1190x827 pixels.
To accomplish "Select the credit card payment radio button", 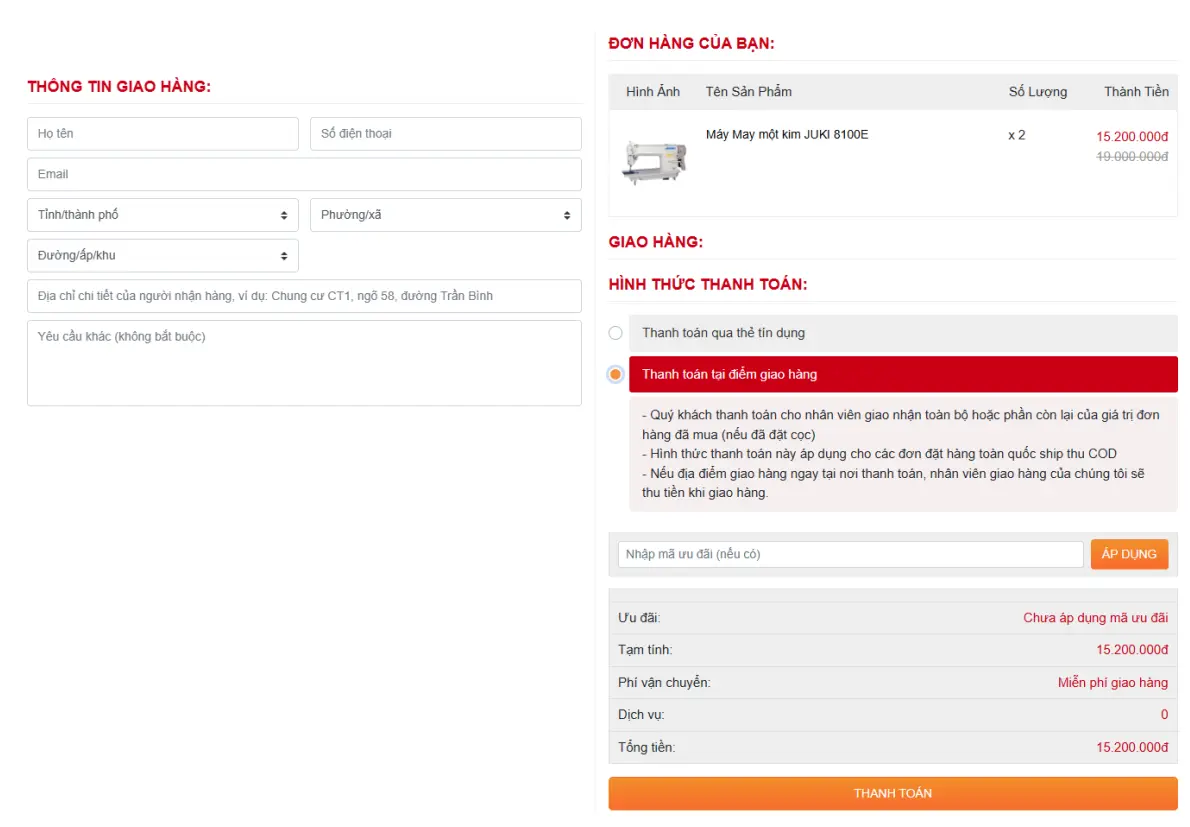I will click(616, 333).
